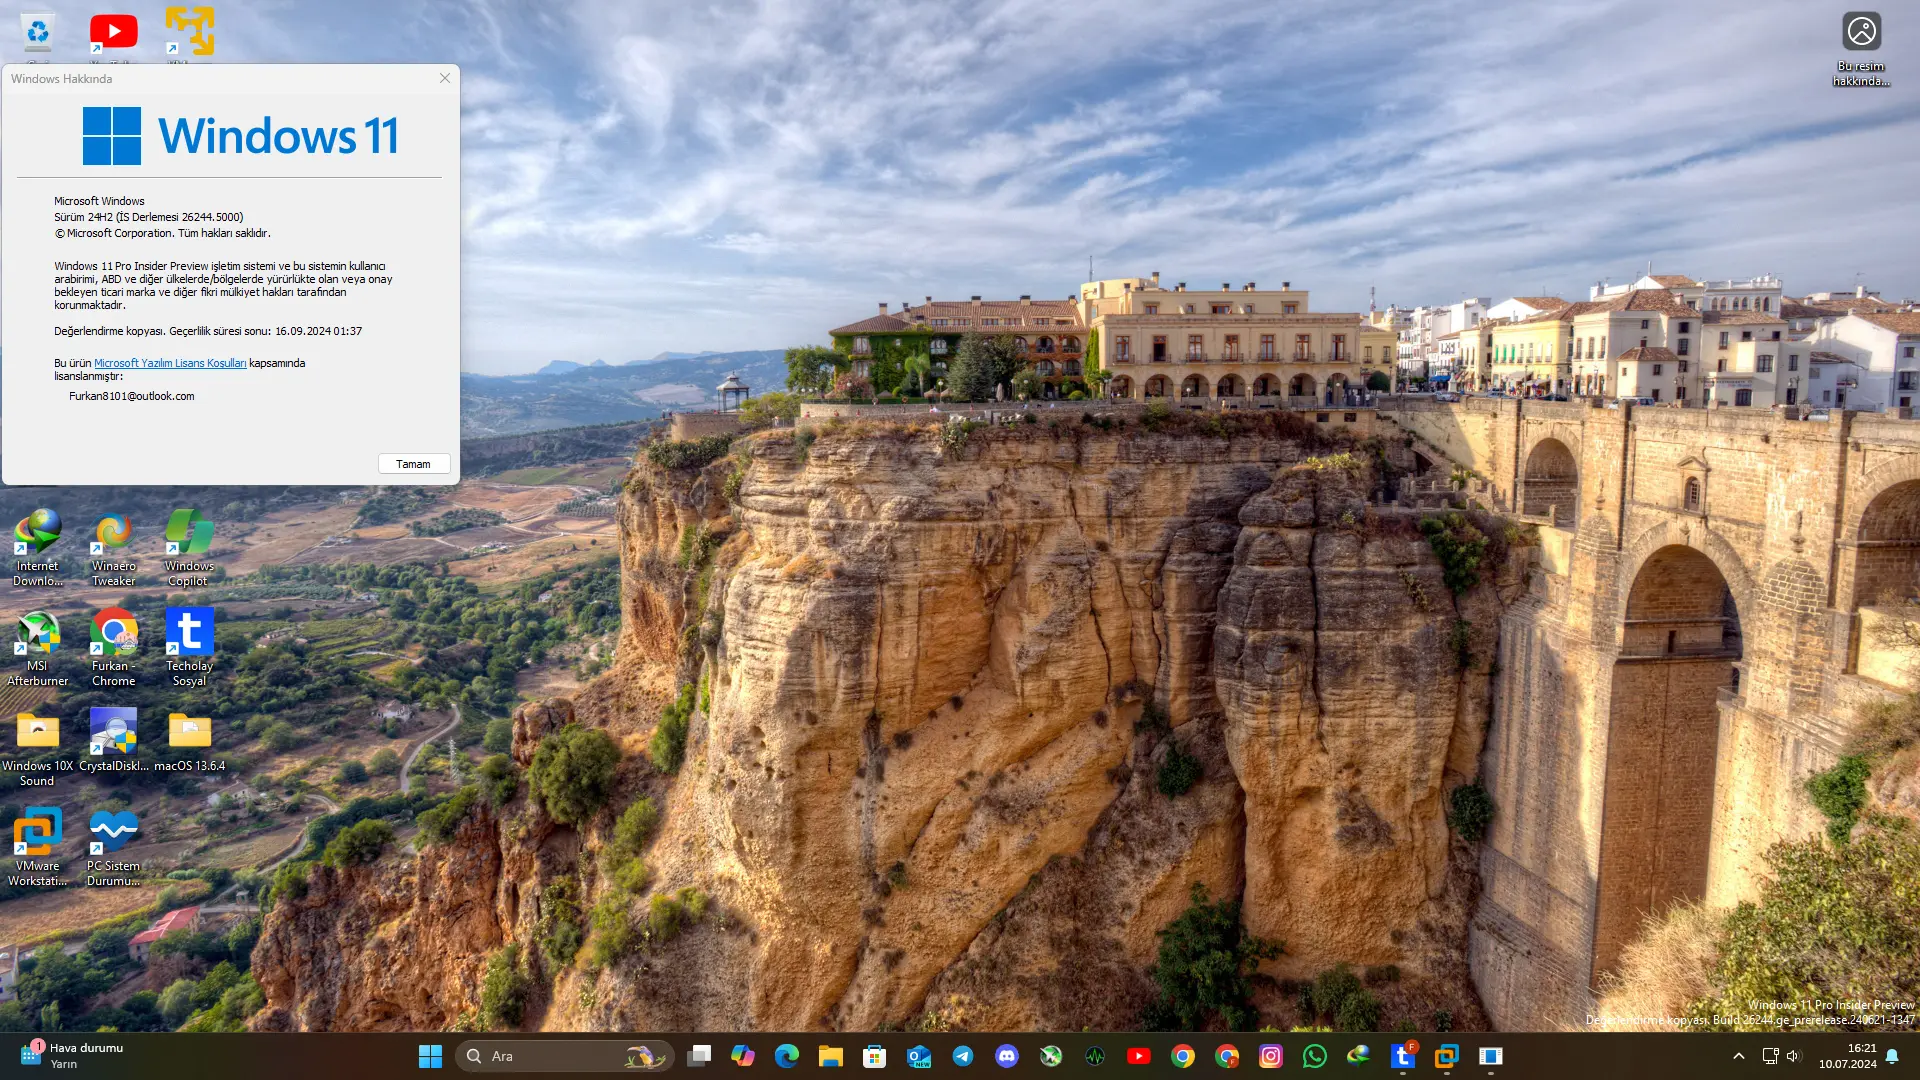Screen dimensions: 1920x1080
Task: Open CrystalDiskInfo desktop shortcut
Action: [x=113, y=741]
